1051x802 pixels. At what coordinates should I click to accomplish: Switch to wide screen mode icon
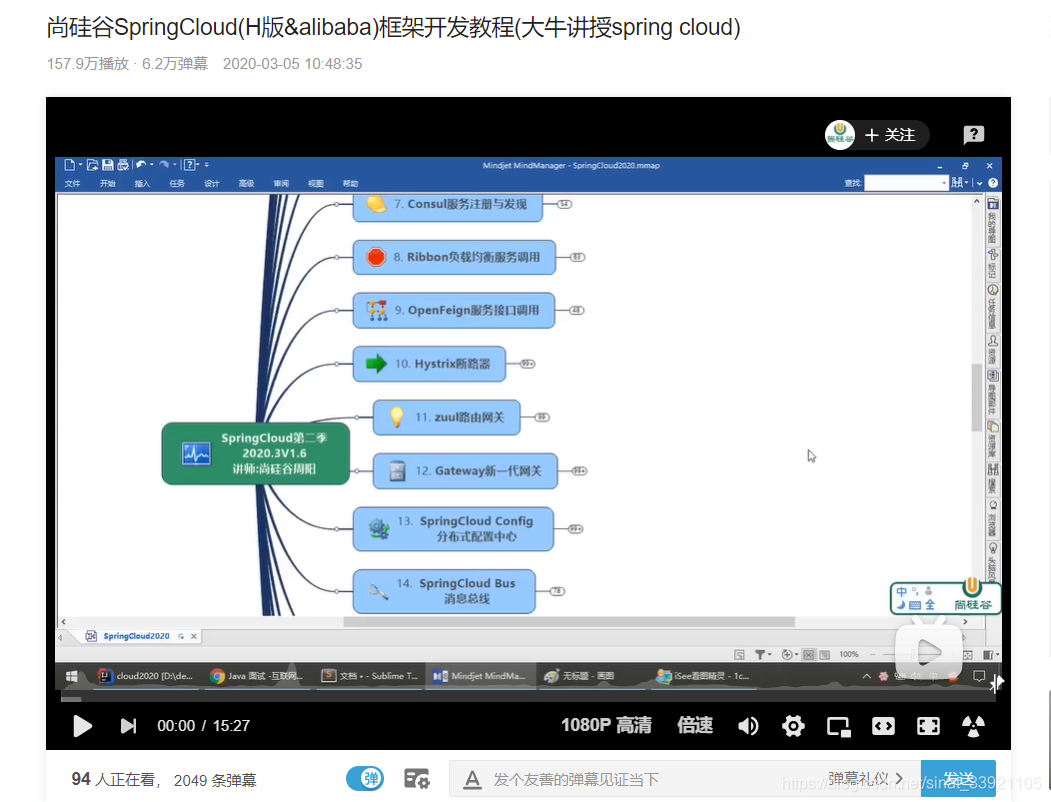tap(883, 726)
